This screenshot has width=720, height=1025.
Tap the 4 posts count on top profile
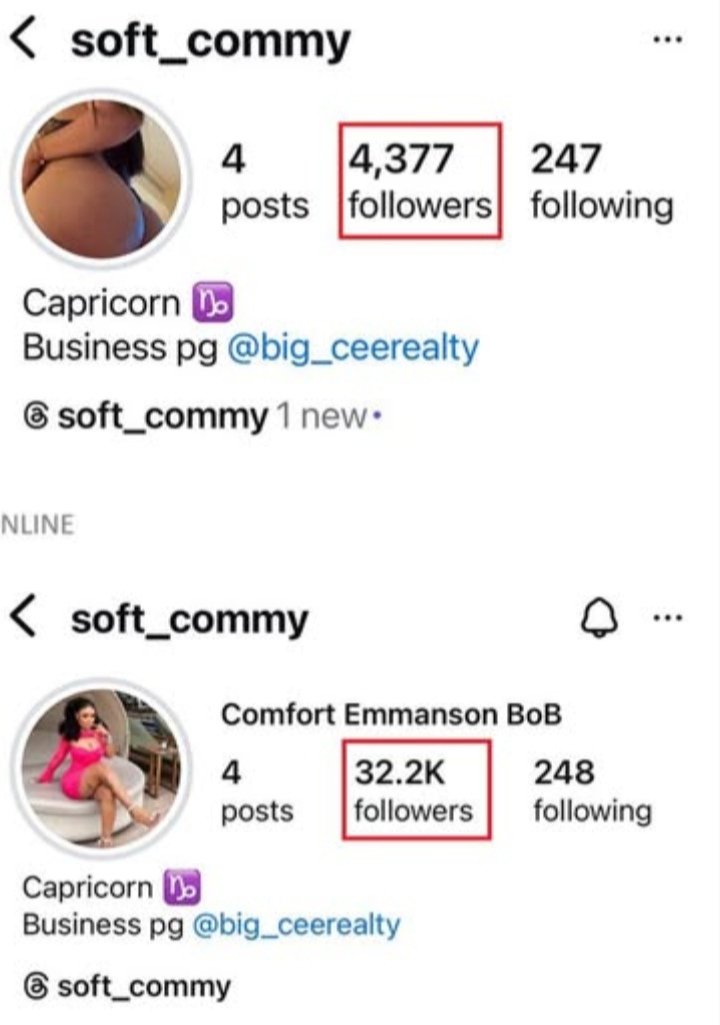(x=265, y=181)
